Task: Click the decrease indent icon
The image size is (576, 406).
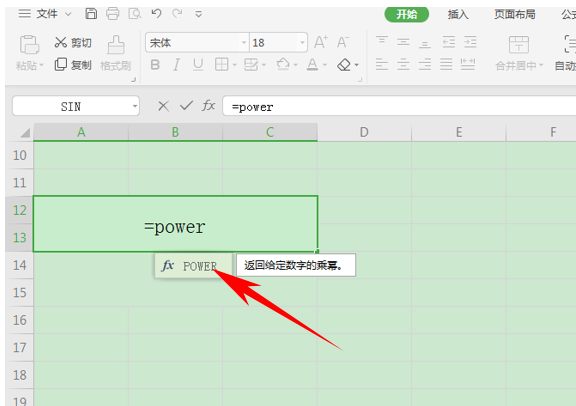Action: click(449, 42)
